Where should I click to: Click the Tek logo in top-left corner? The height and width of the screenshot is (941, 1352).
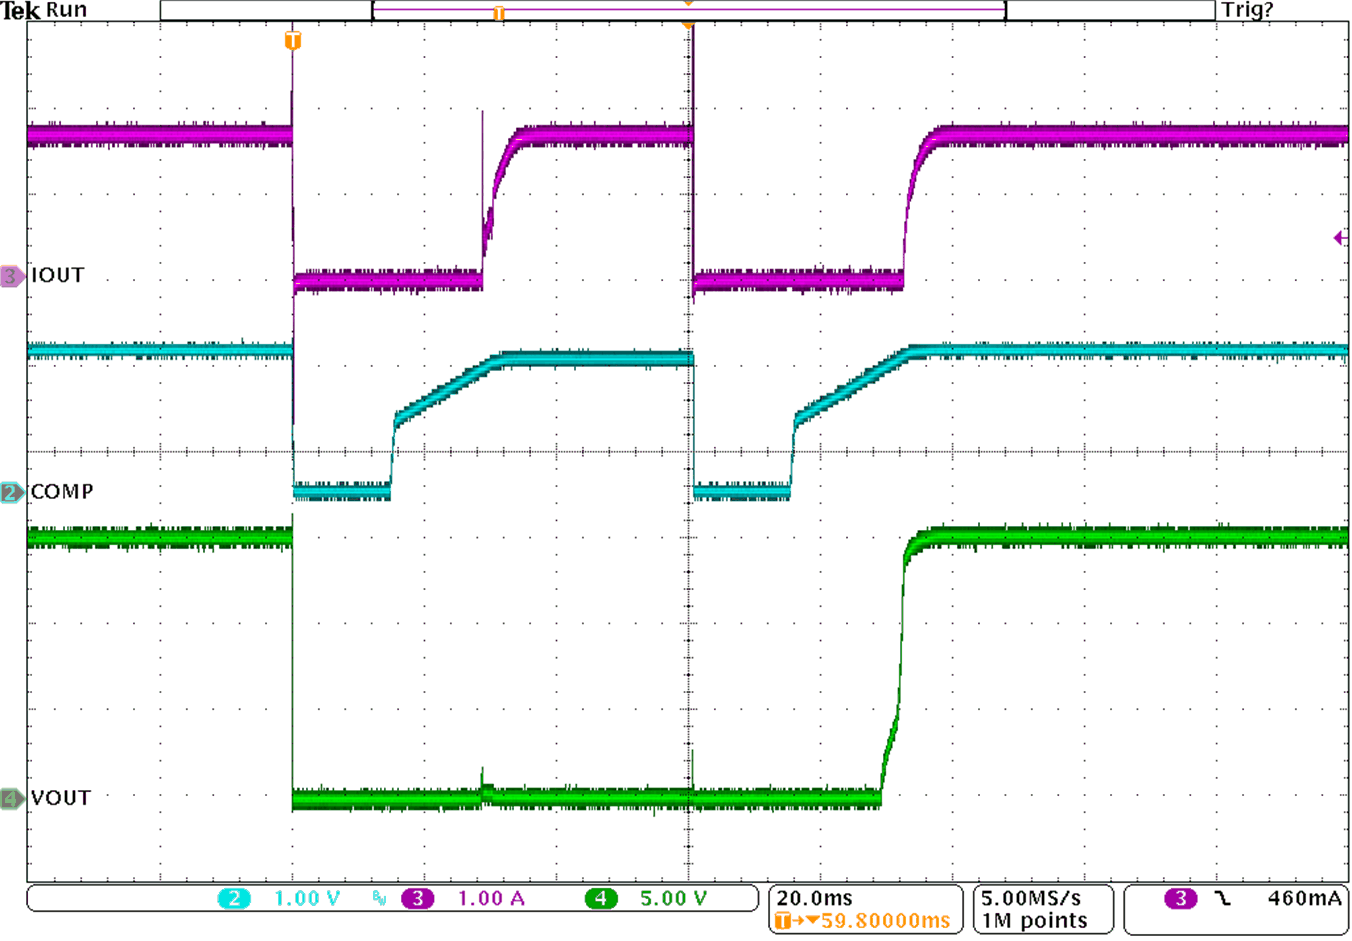click(x=22, y=10)
